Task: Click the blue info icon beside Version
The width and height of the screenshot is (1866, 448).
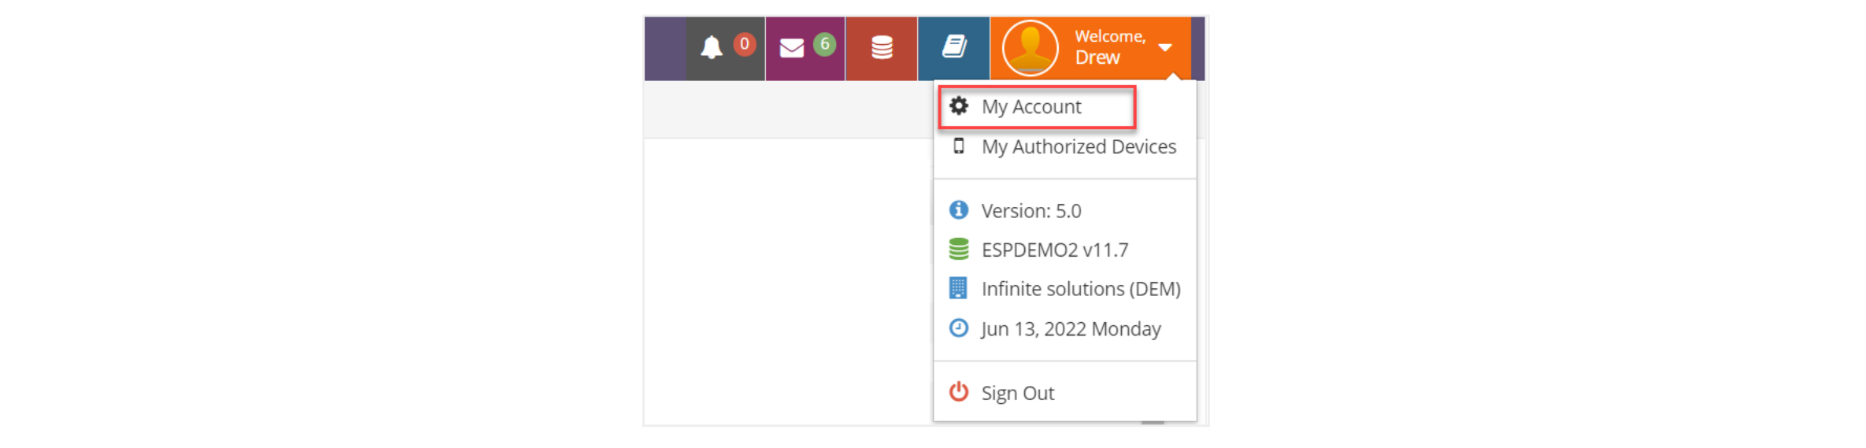Action: pyautogui.click(x=959, y=210)
